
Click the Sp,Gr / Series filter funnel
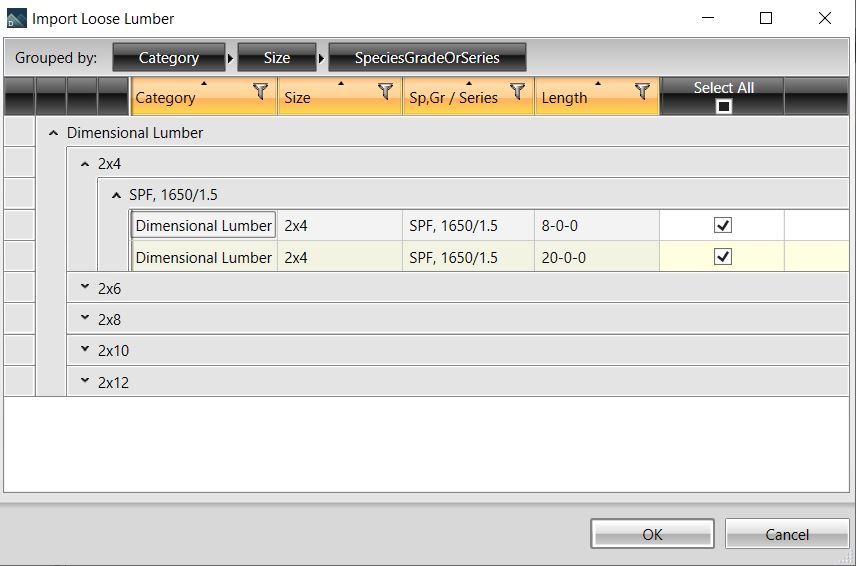tap(517, 92)
